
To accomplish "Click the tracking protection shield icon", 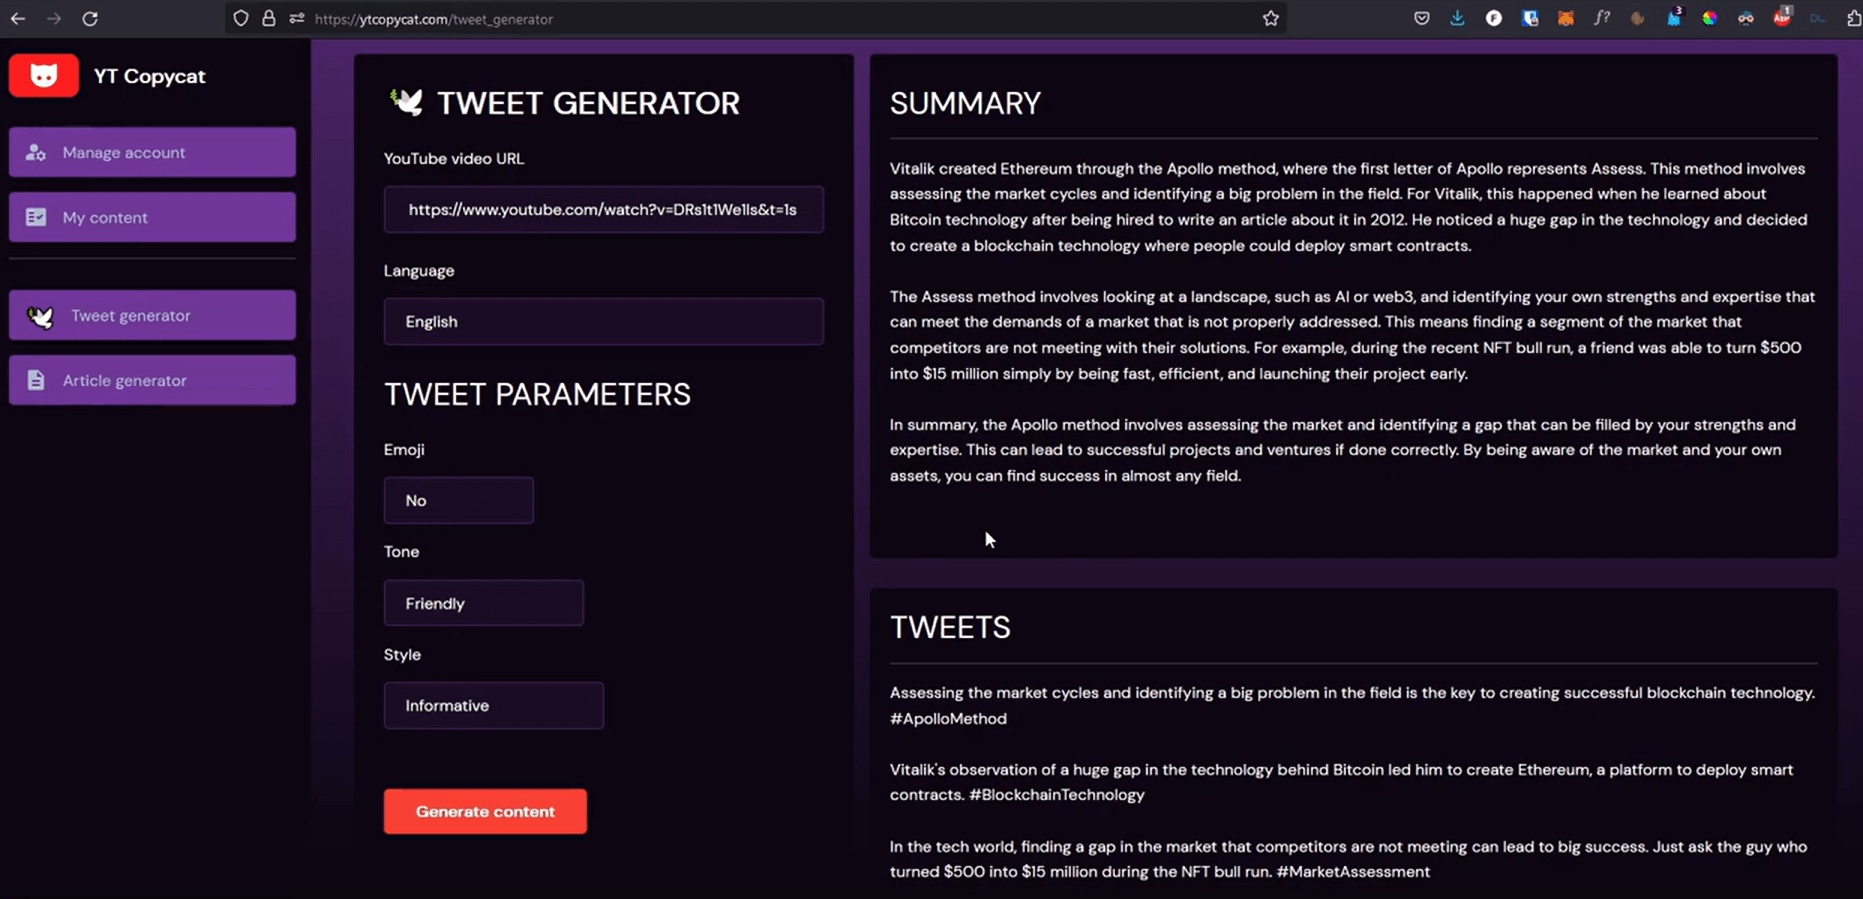I will click(241, 19).
